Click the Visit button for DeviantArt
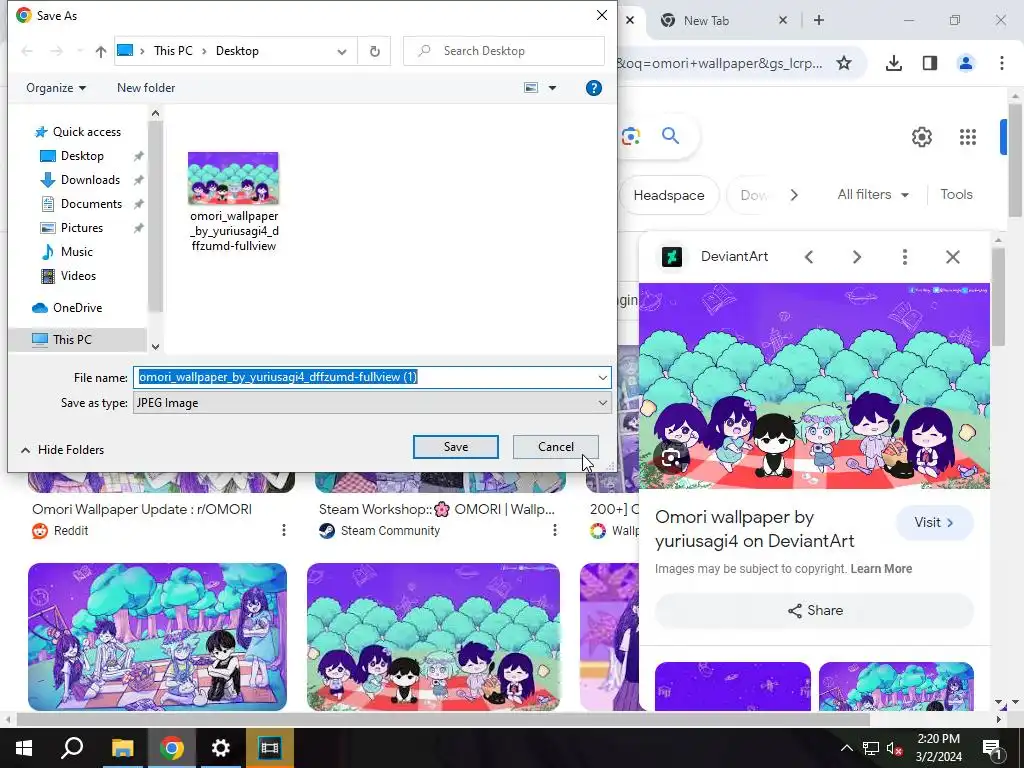This screenshot has width=1024, height=768. [x=935, y=522]
